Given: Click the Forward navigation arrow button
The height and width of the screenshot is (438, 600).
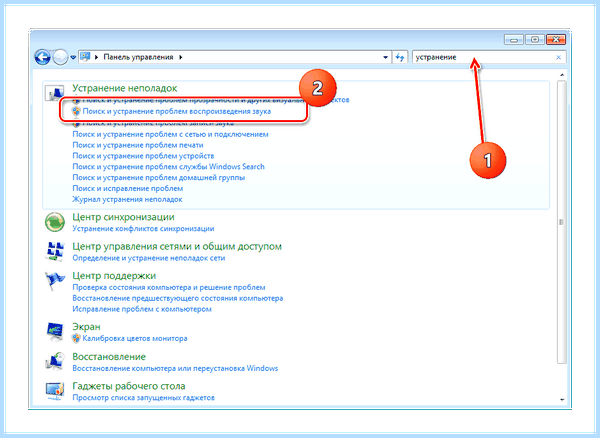Looking at the screenshot, I should point(60,57).
